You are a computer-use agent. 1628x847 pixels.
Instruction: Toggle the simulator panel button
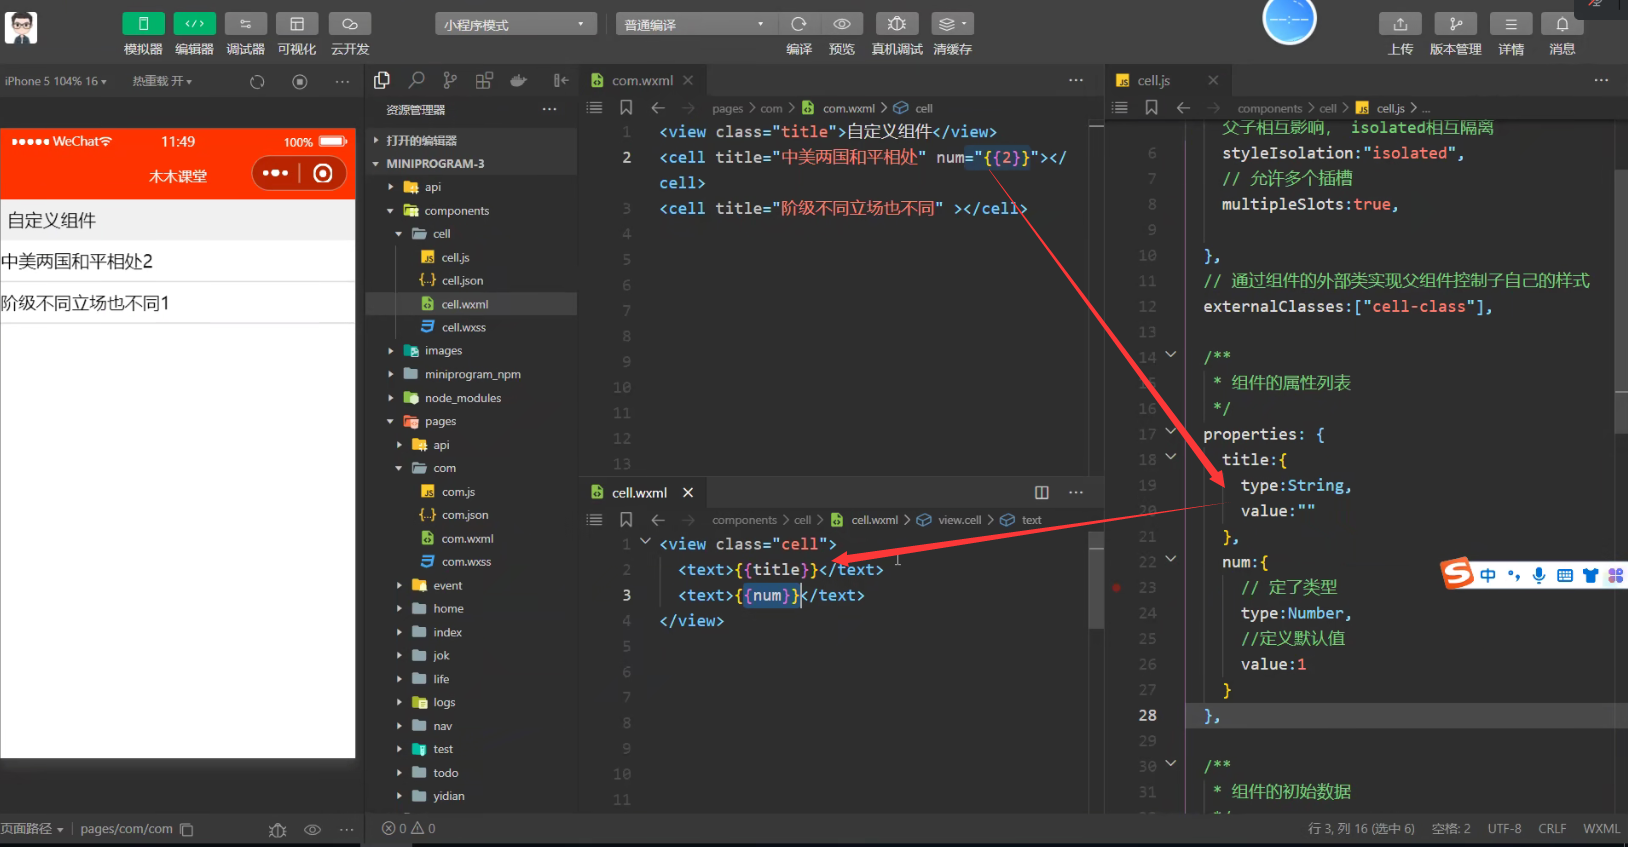(x=143, y=24)
